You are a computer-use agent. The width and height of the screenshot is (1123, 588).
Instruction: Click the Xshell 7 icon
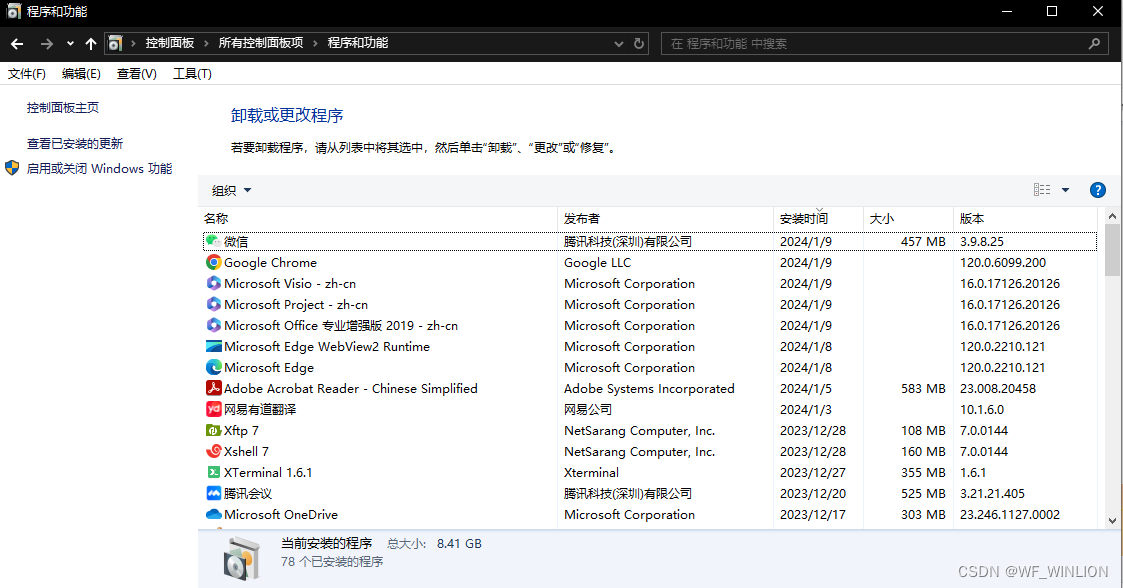[x=213, y=451]
